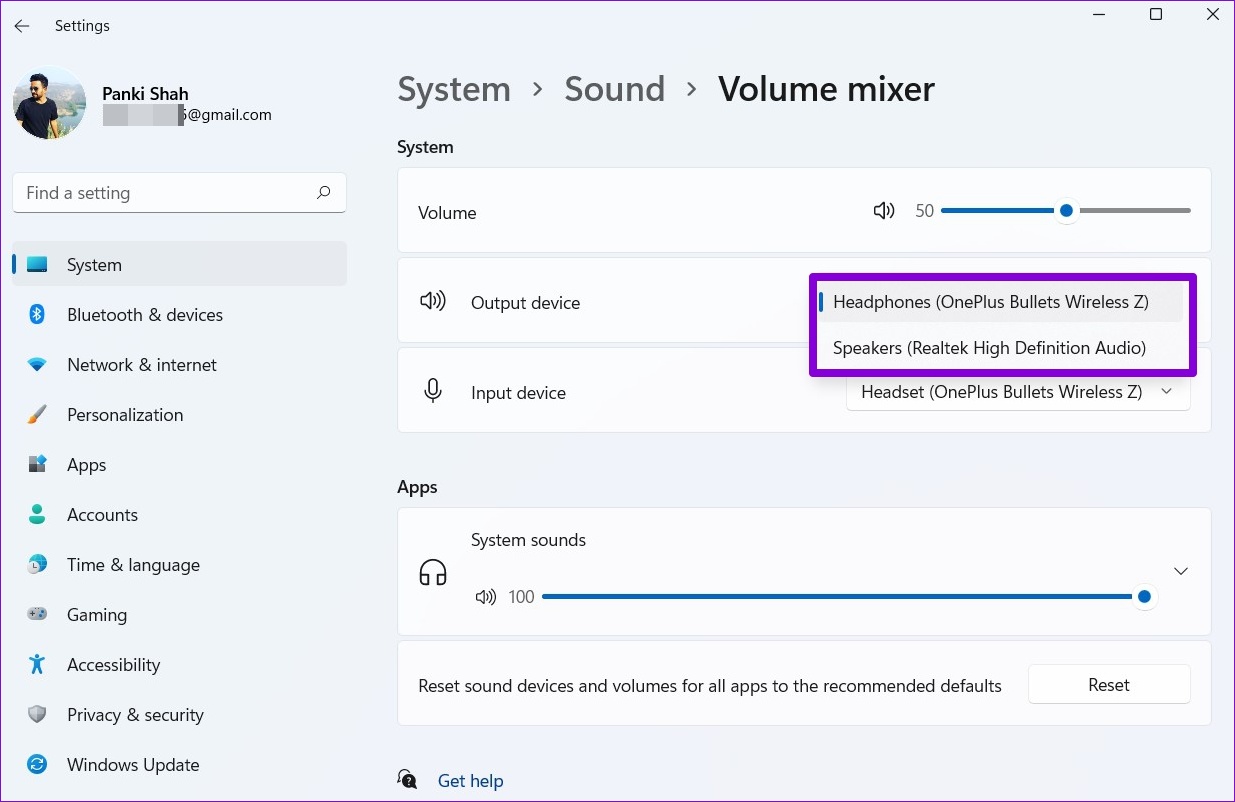1235x802 pixels.
Task: Focus the Find a setting search box
Action: click(179, 193)
